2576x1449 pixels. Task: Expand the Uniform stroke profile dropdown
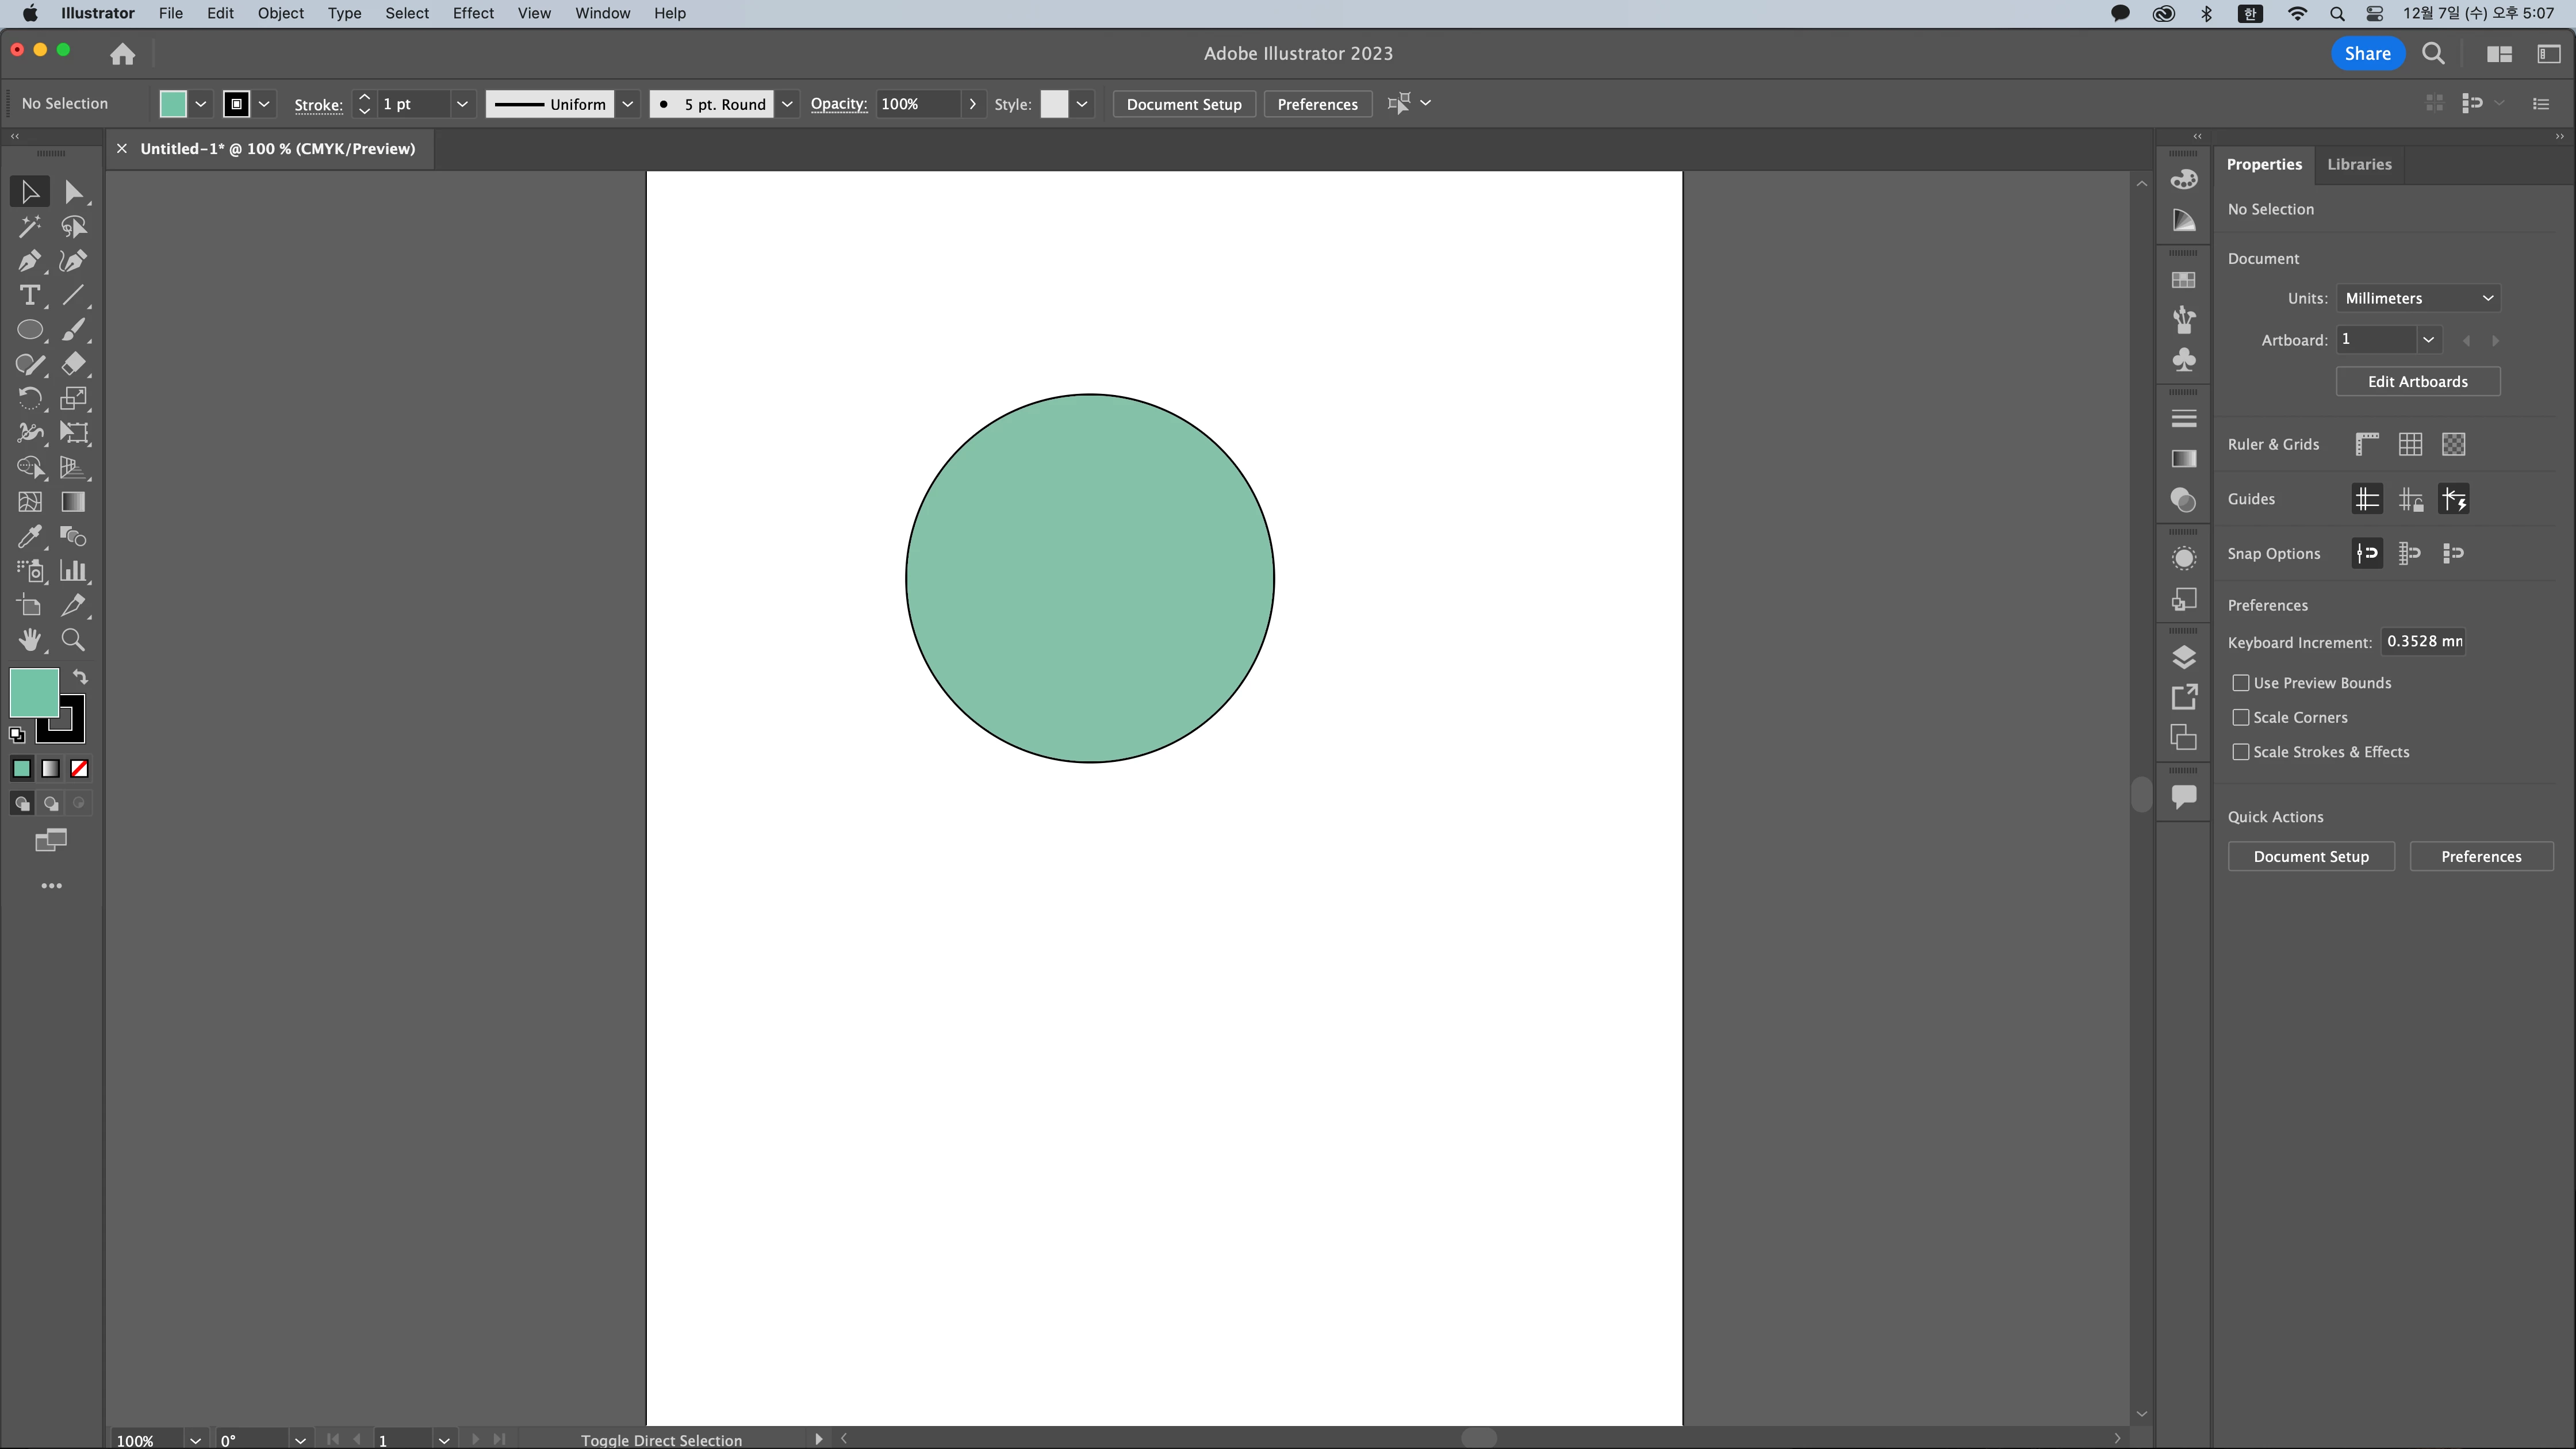(627, 104)
